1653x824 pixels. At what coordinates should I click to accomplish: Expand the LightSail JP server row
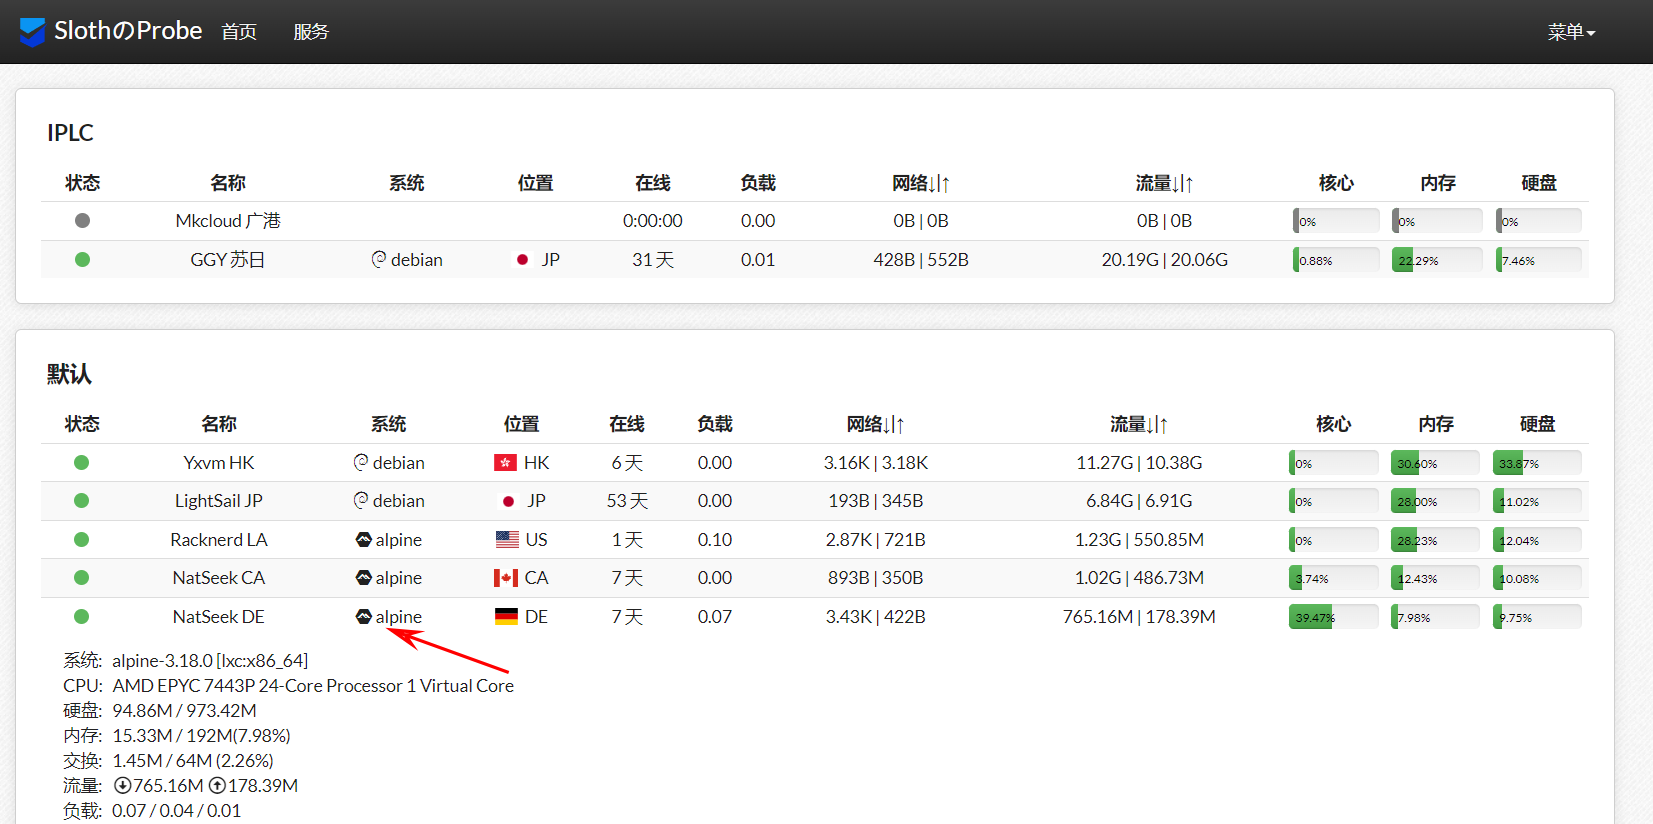[218, 501]
